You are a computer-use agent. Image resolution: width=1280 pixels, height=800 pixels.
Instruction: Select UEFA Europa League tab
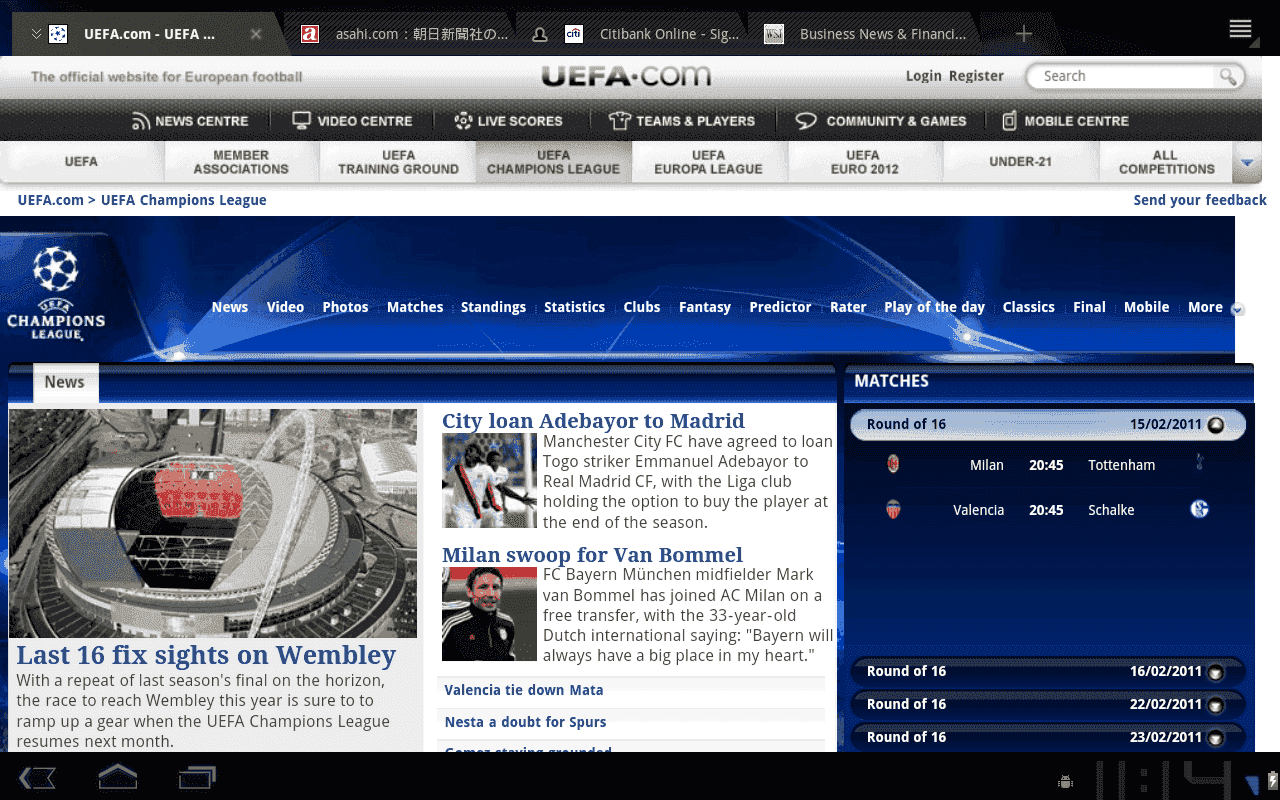coord(708,162)
